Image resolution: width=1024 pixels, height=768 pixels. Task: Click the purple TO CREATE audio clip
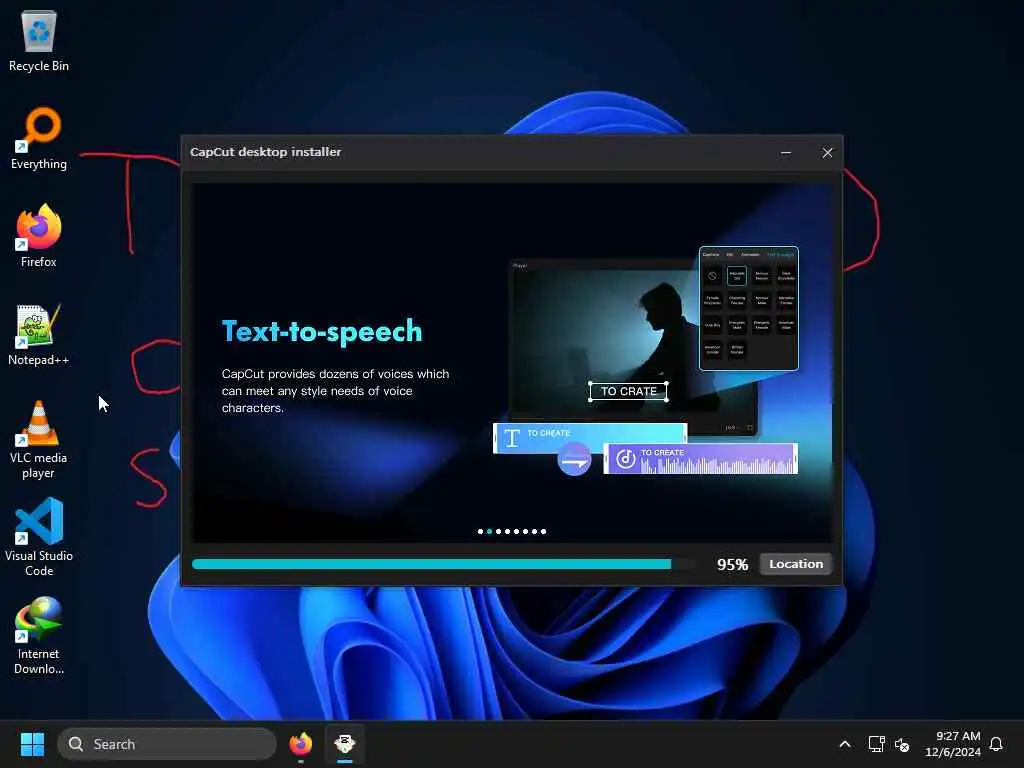(700, 458)
